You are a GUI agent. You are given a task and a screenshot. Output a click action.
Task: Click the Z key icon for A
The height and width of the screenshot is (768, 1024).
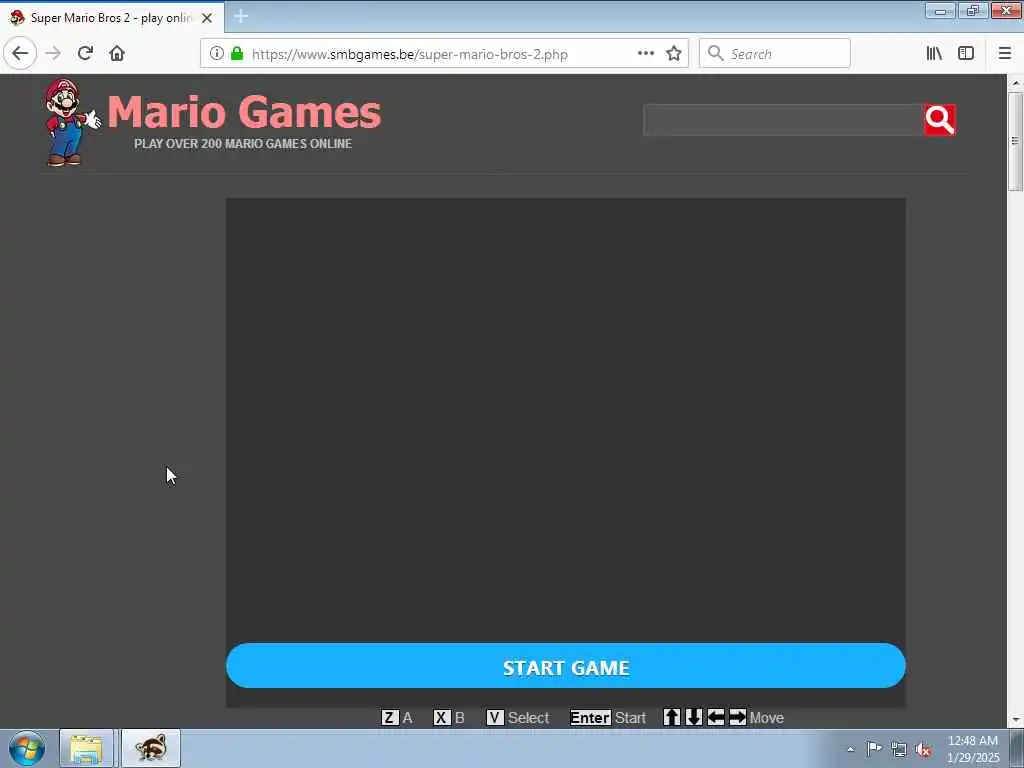(389, 718)
